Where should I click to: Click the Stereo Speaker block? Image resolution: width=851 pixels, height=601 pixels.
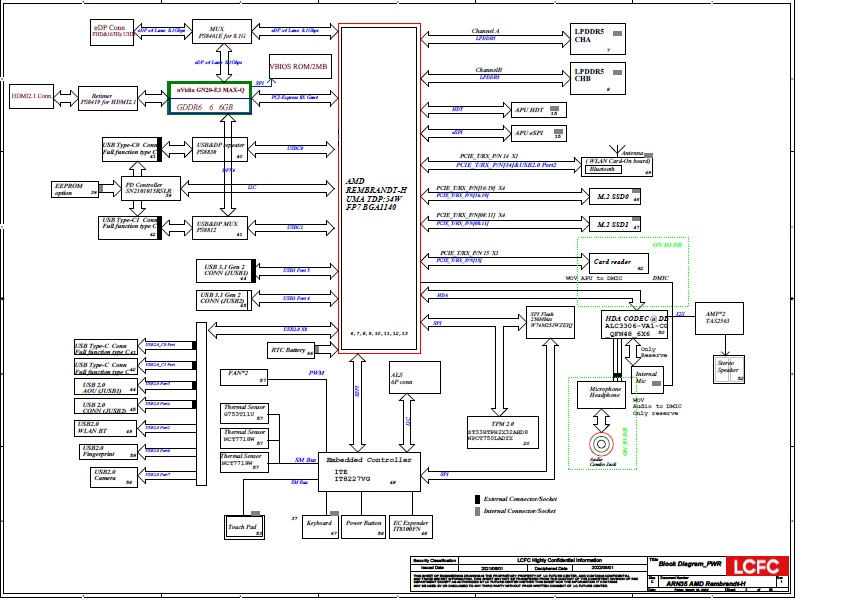point(728,369)
